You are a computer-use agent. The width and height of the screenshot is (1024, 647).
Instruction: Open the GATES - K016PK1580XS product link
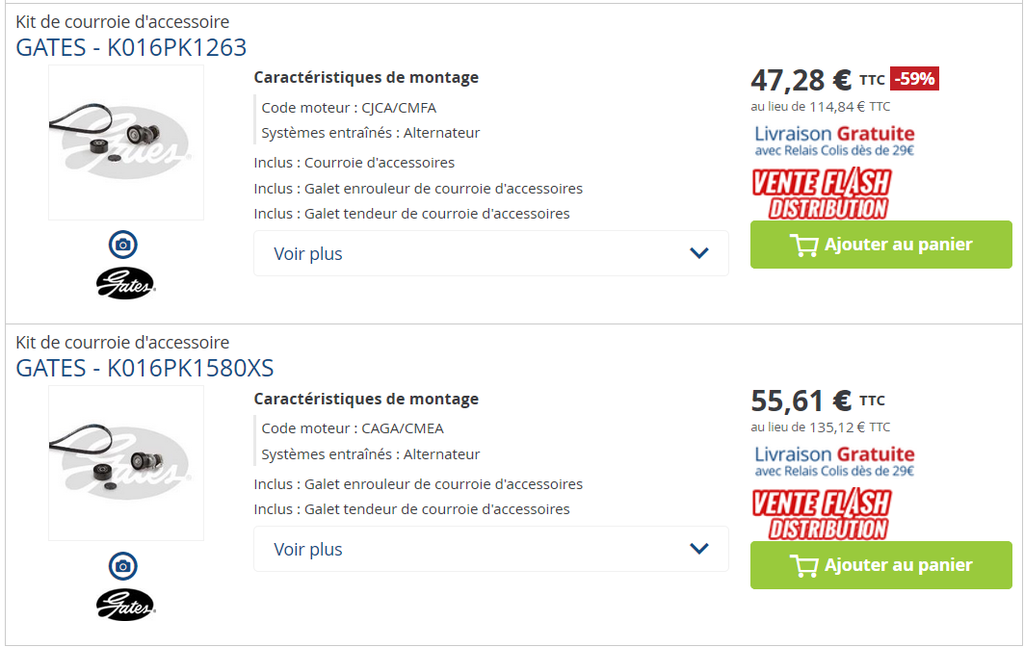click(x=145, y=368)
